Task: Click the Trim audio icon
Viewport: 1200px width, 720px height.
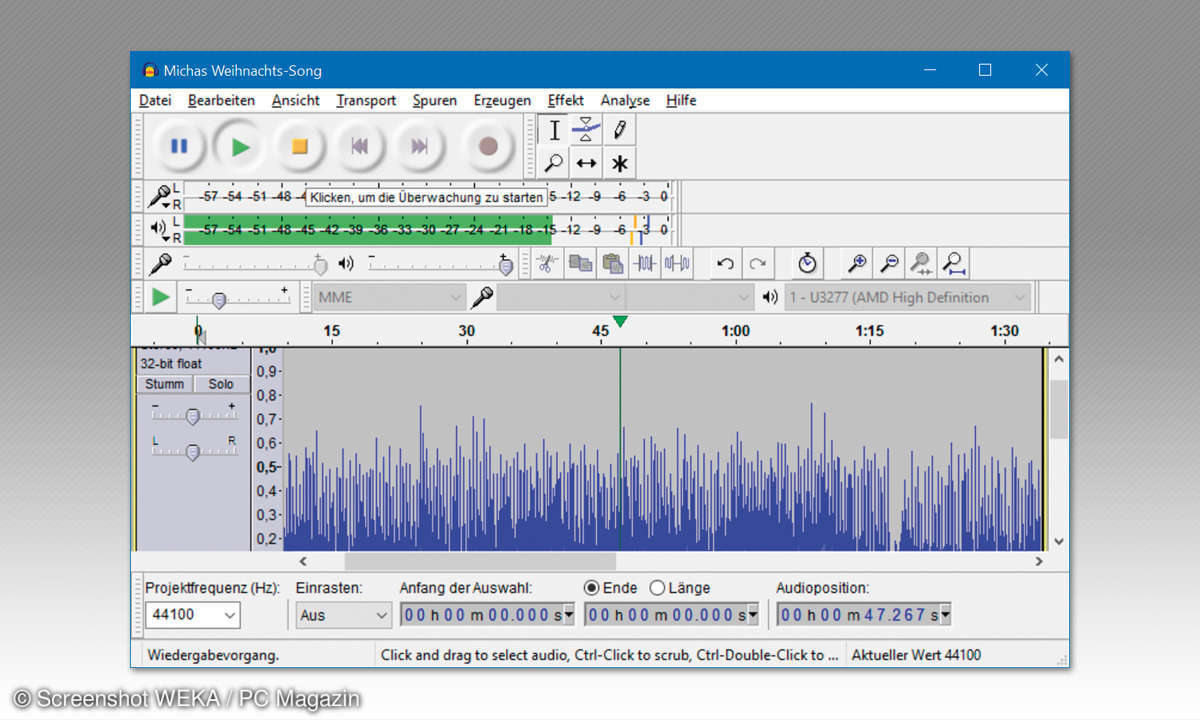Action: [x=645, y=264]
